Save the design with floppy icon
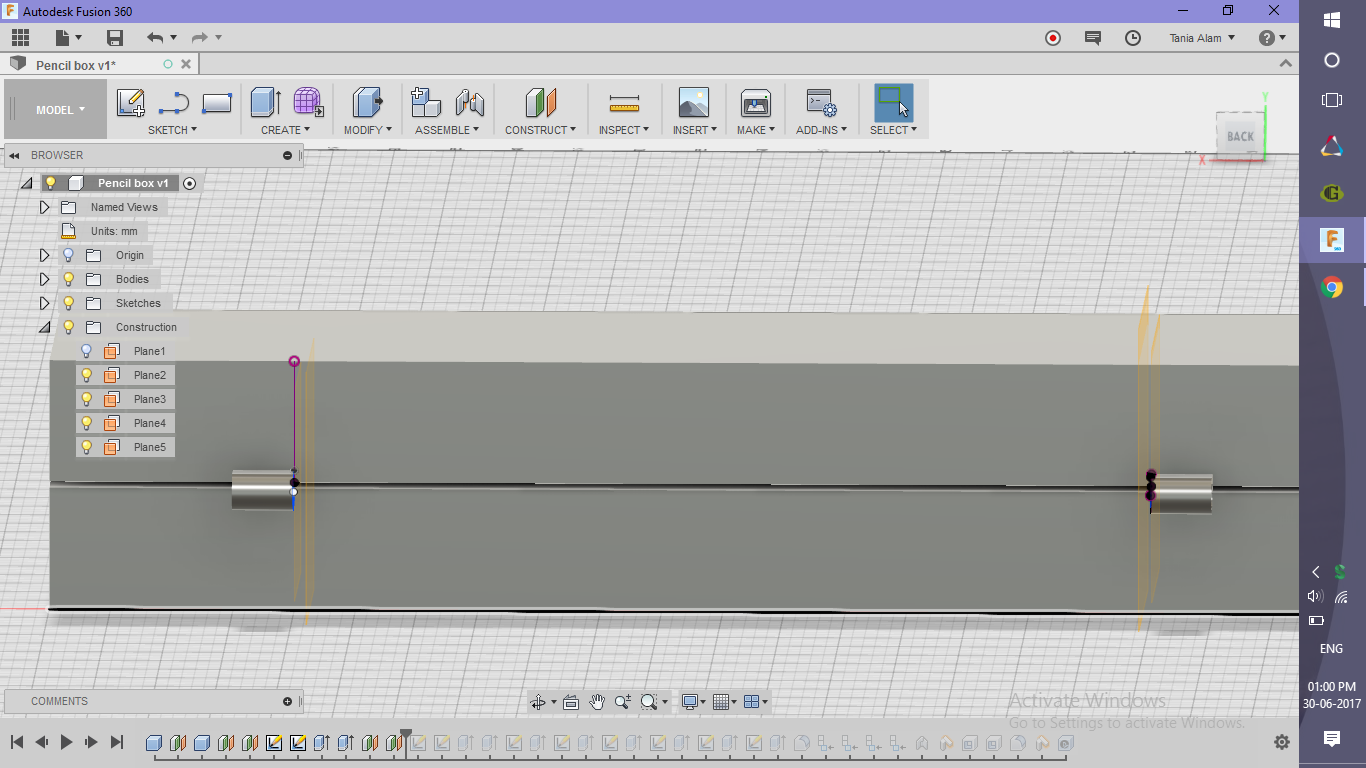1366x768 pixels. [115, 38]
